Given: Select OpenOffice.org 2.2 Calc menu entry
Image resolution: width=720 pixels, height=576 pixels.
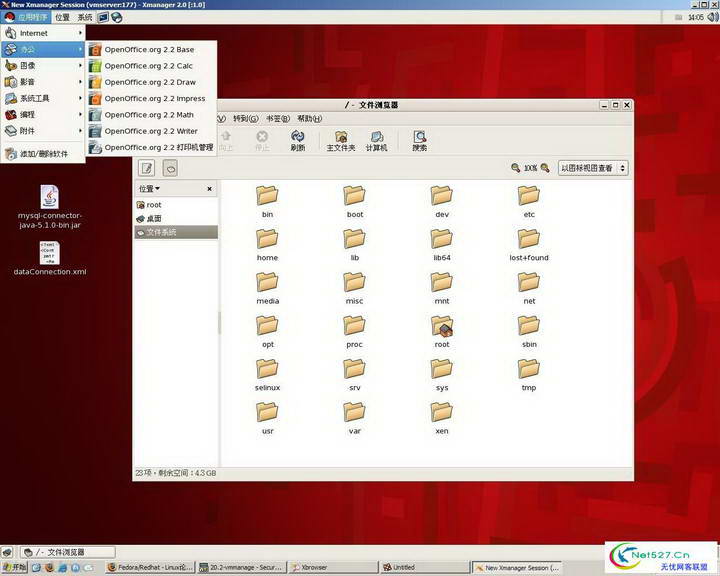Looking at the screenshot, I should (148, 66).
